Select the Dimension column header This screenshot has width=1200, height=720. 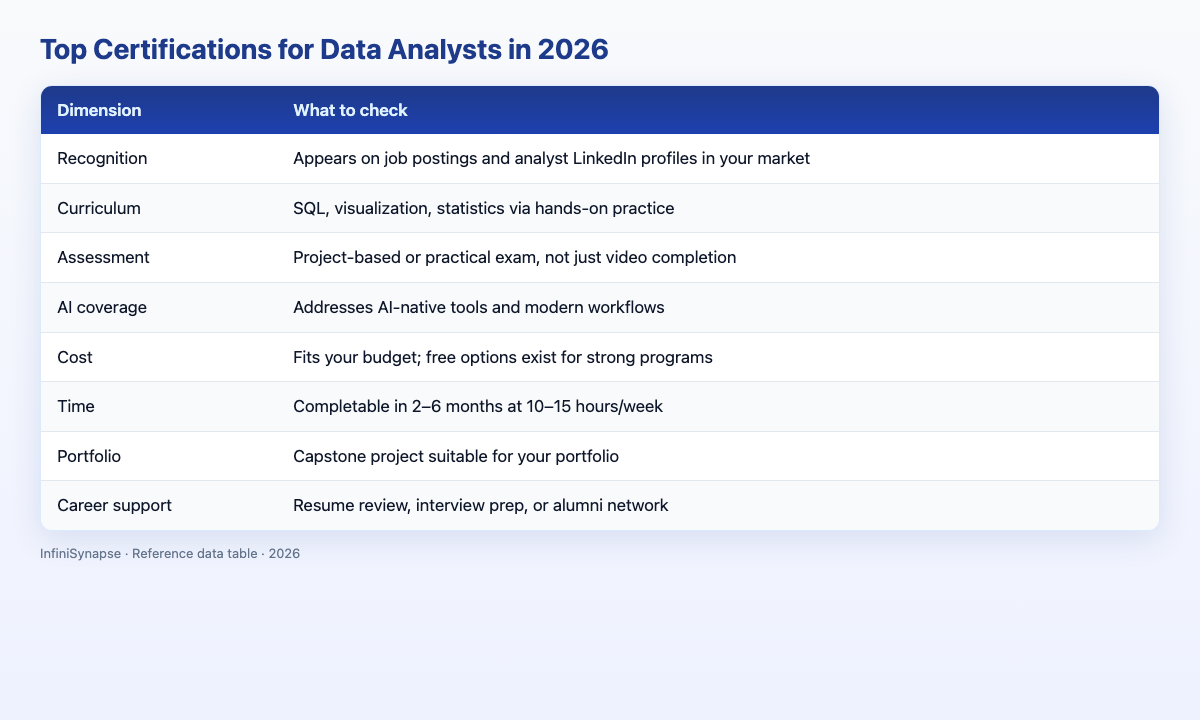(99, 110)
